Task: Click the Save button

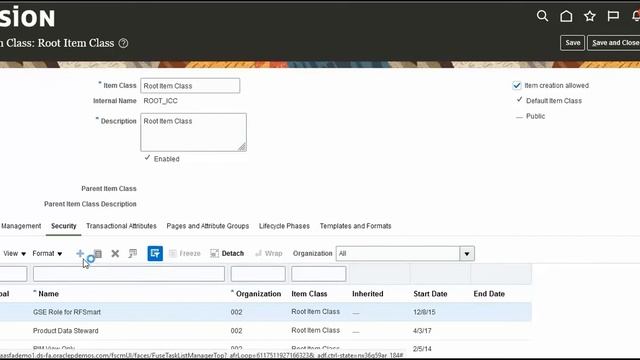Action: click(573, 43)
